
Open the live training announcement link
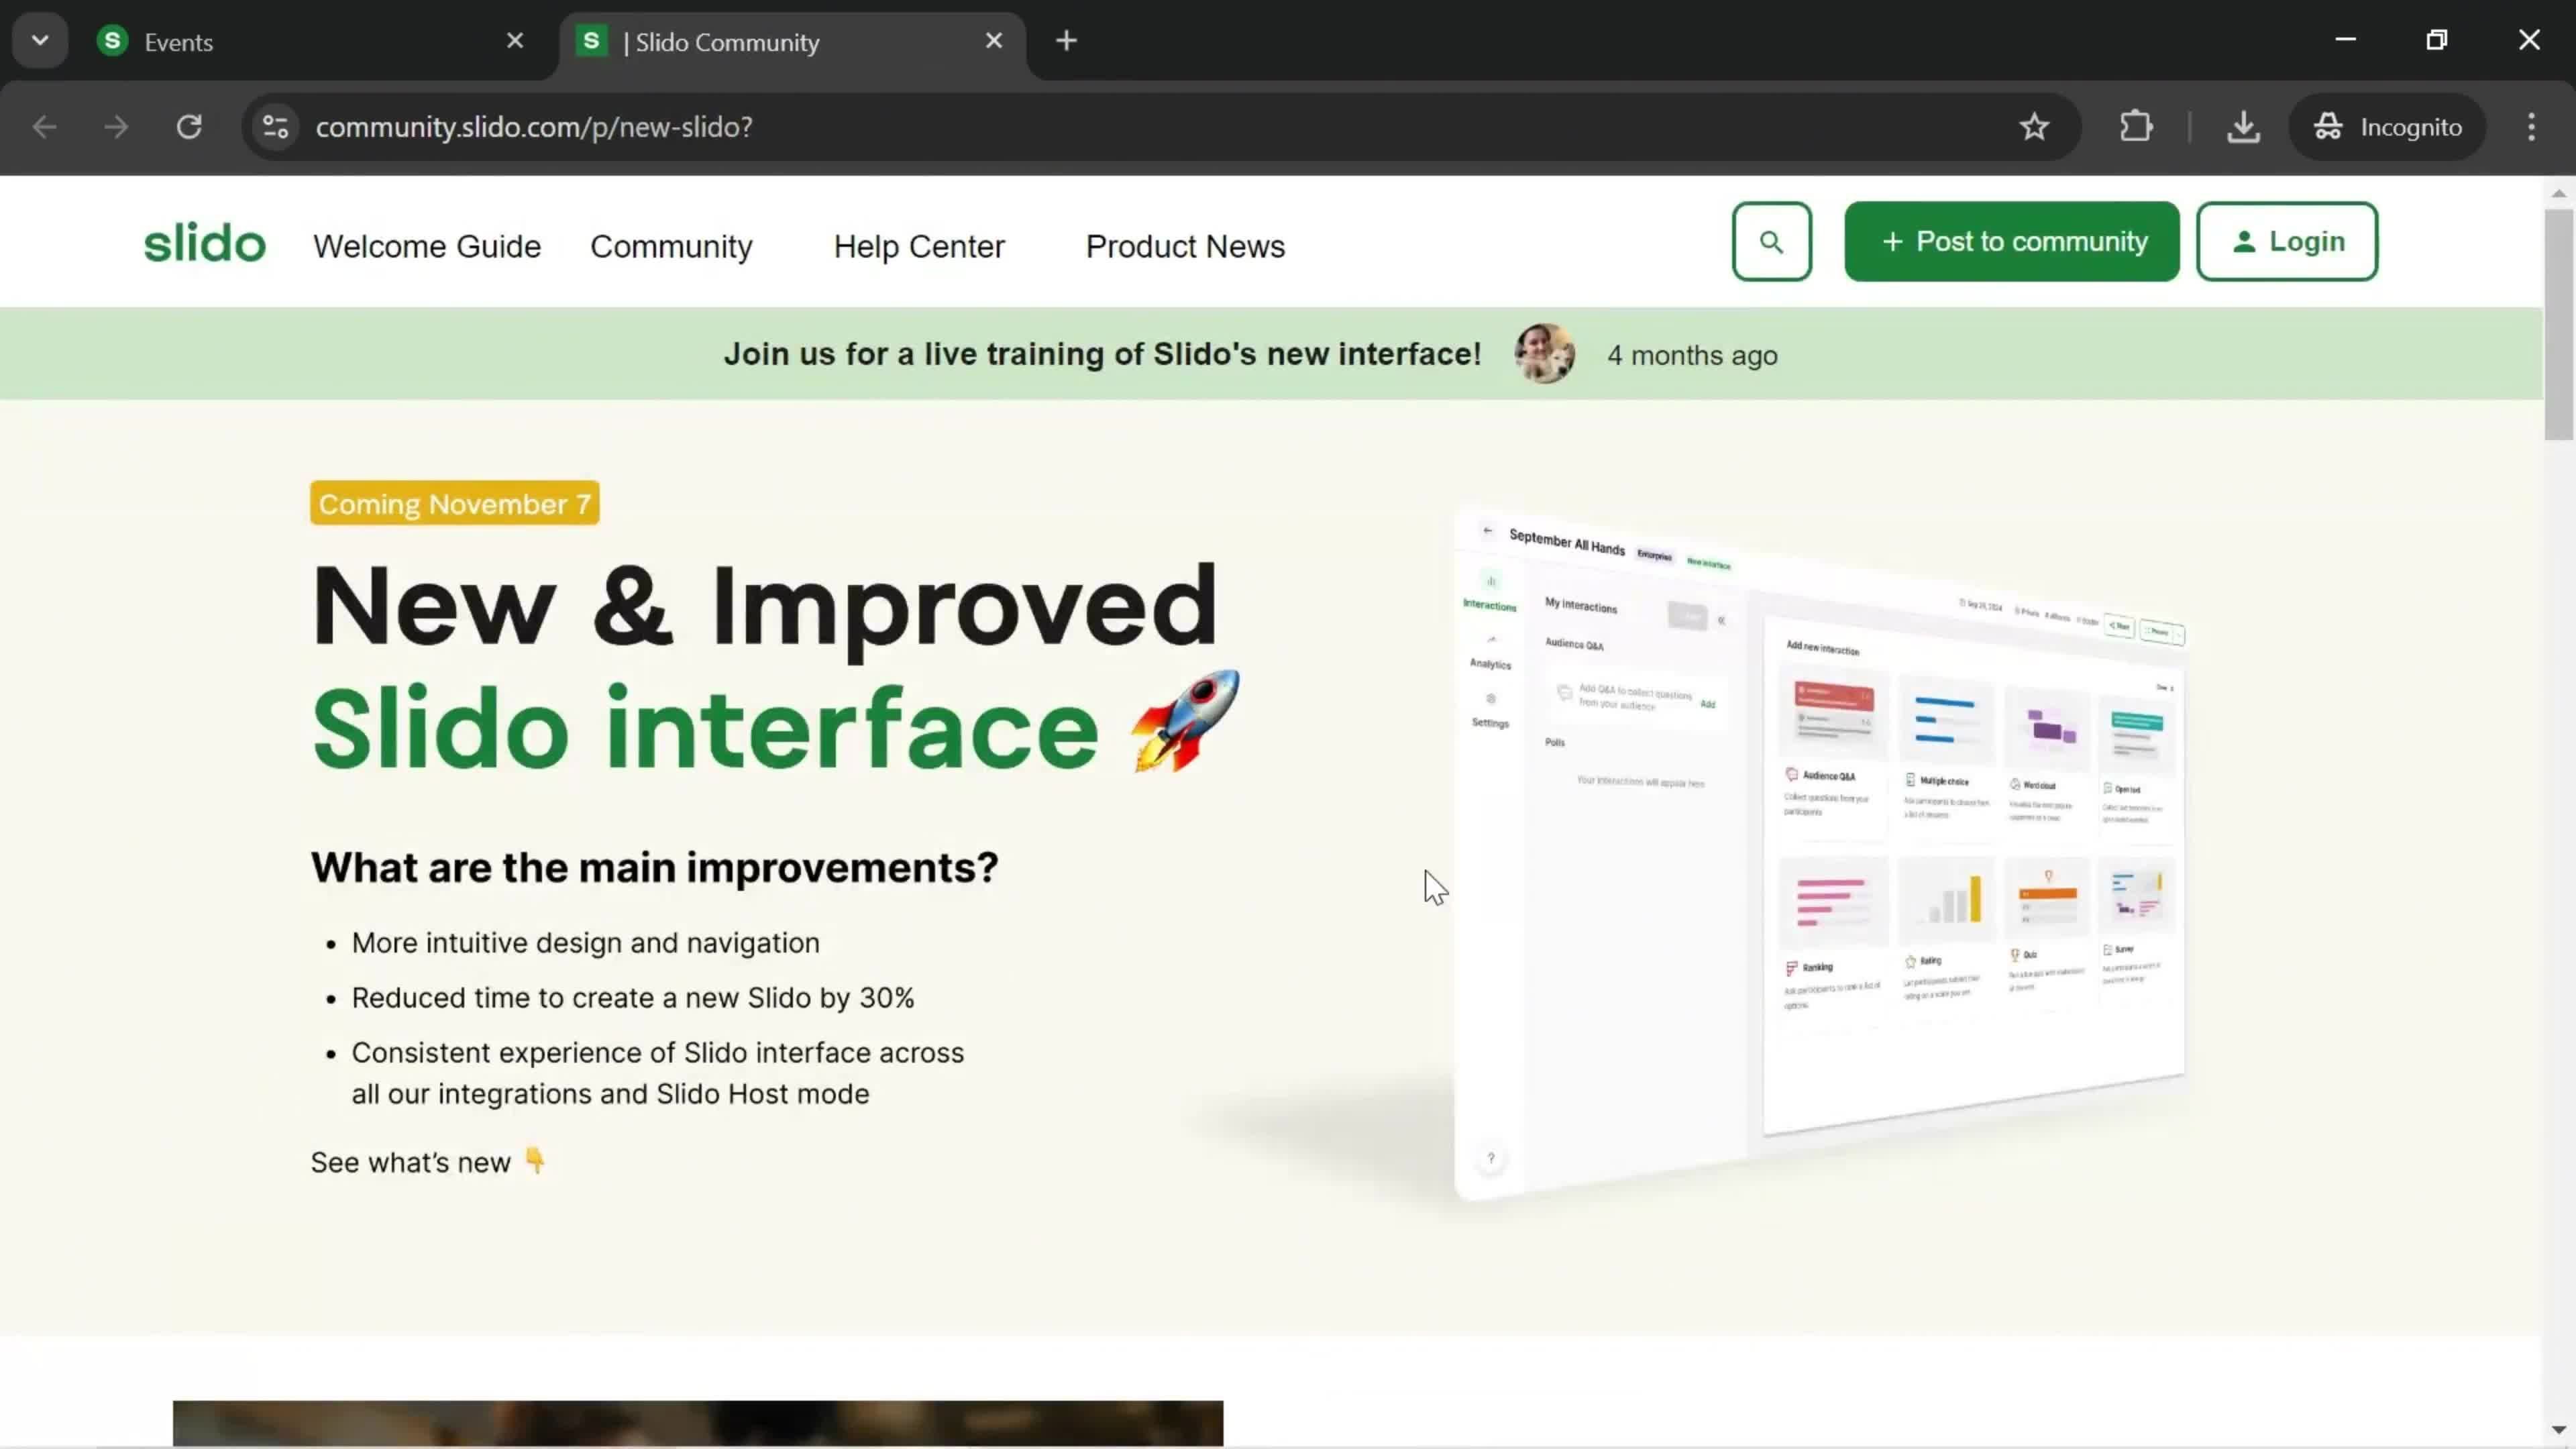1102,354
